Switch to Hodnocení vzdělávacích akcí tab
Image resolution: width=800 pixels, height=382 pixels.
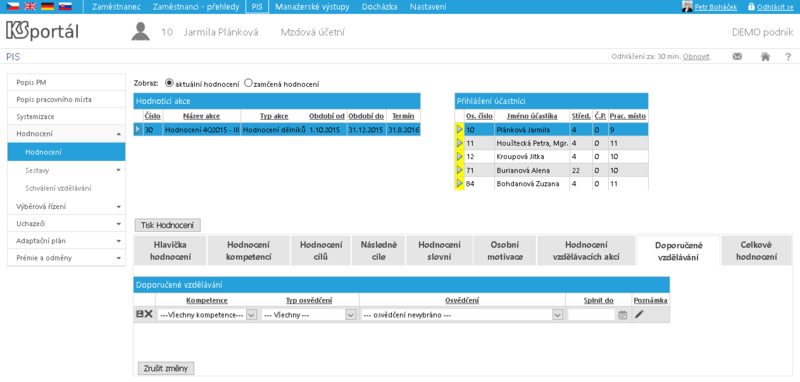[586, 250]
